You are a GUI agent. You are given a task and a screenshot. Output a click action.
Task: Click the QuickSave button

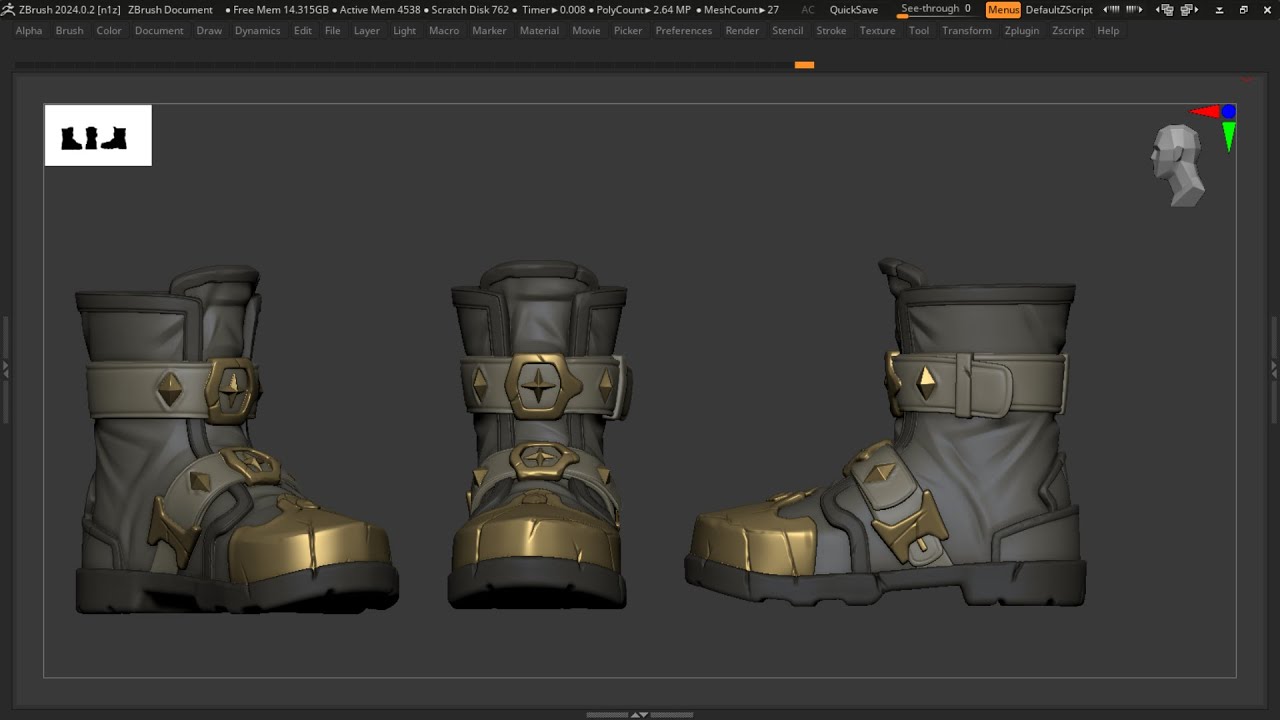pos(854,10)
